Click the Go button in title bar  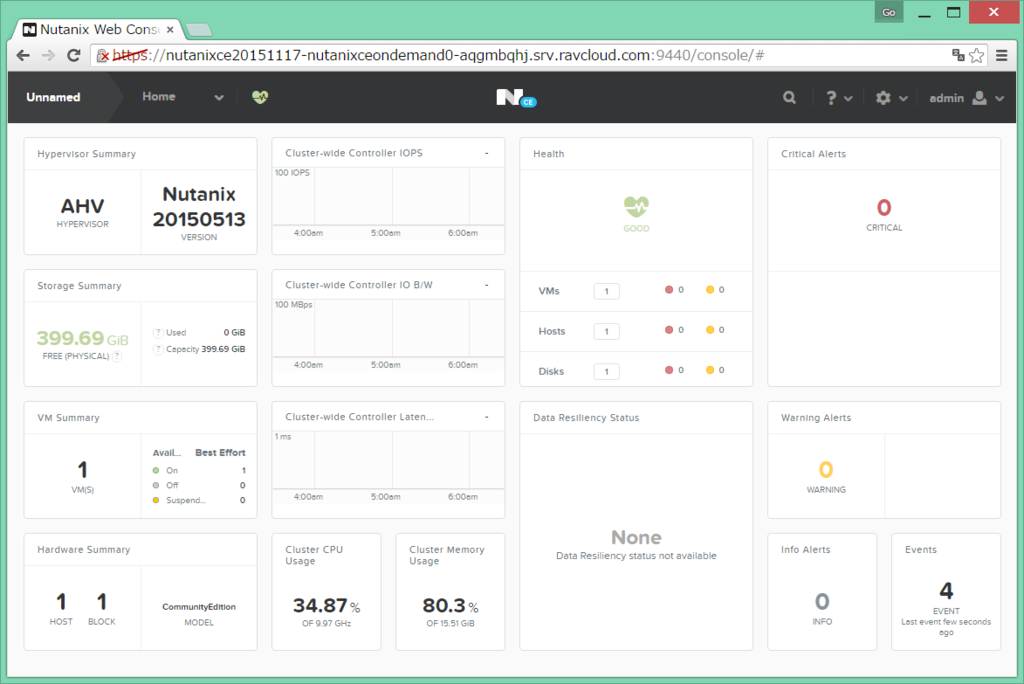click(889, 12)
